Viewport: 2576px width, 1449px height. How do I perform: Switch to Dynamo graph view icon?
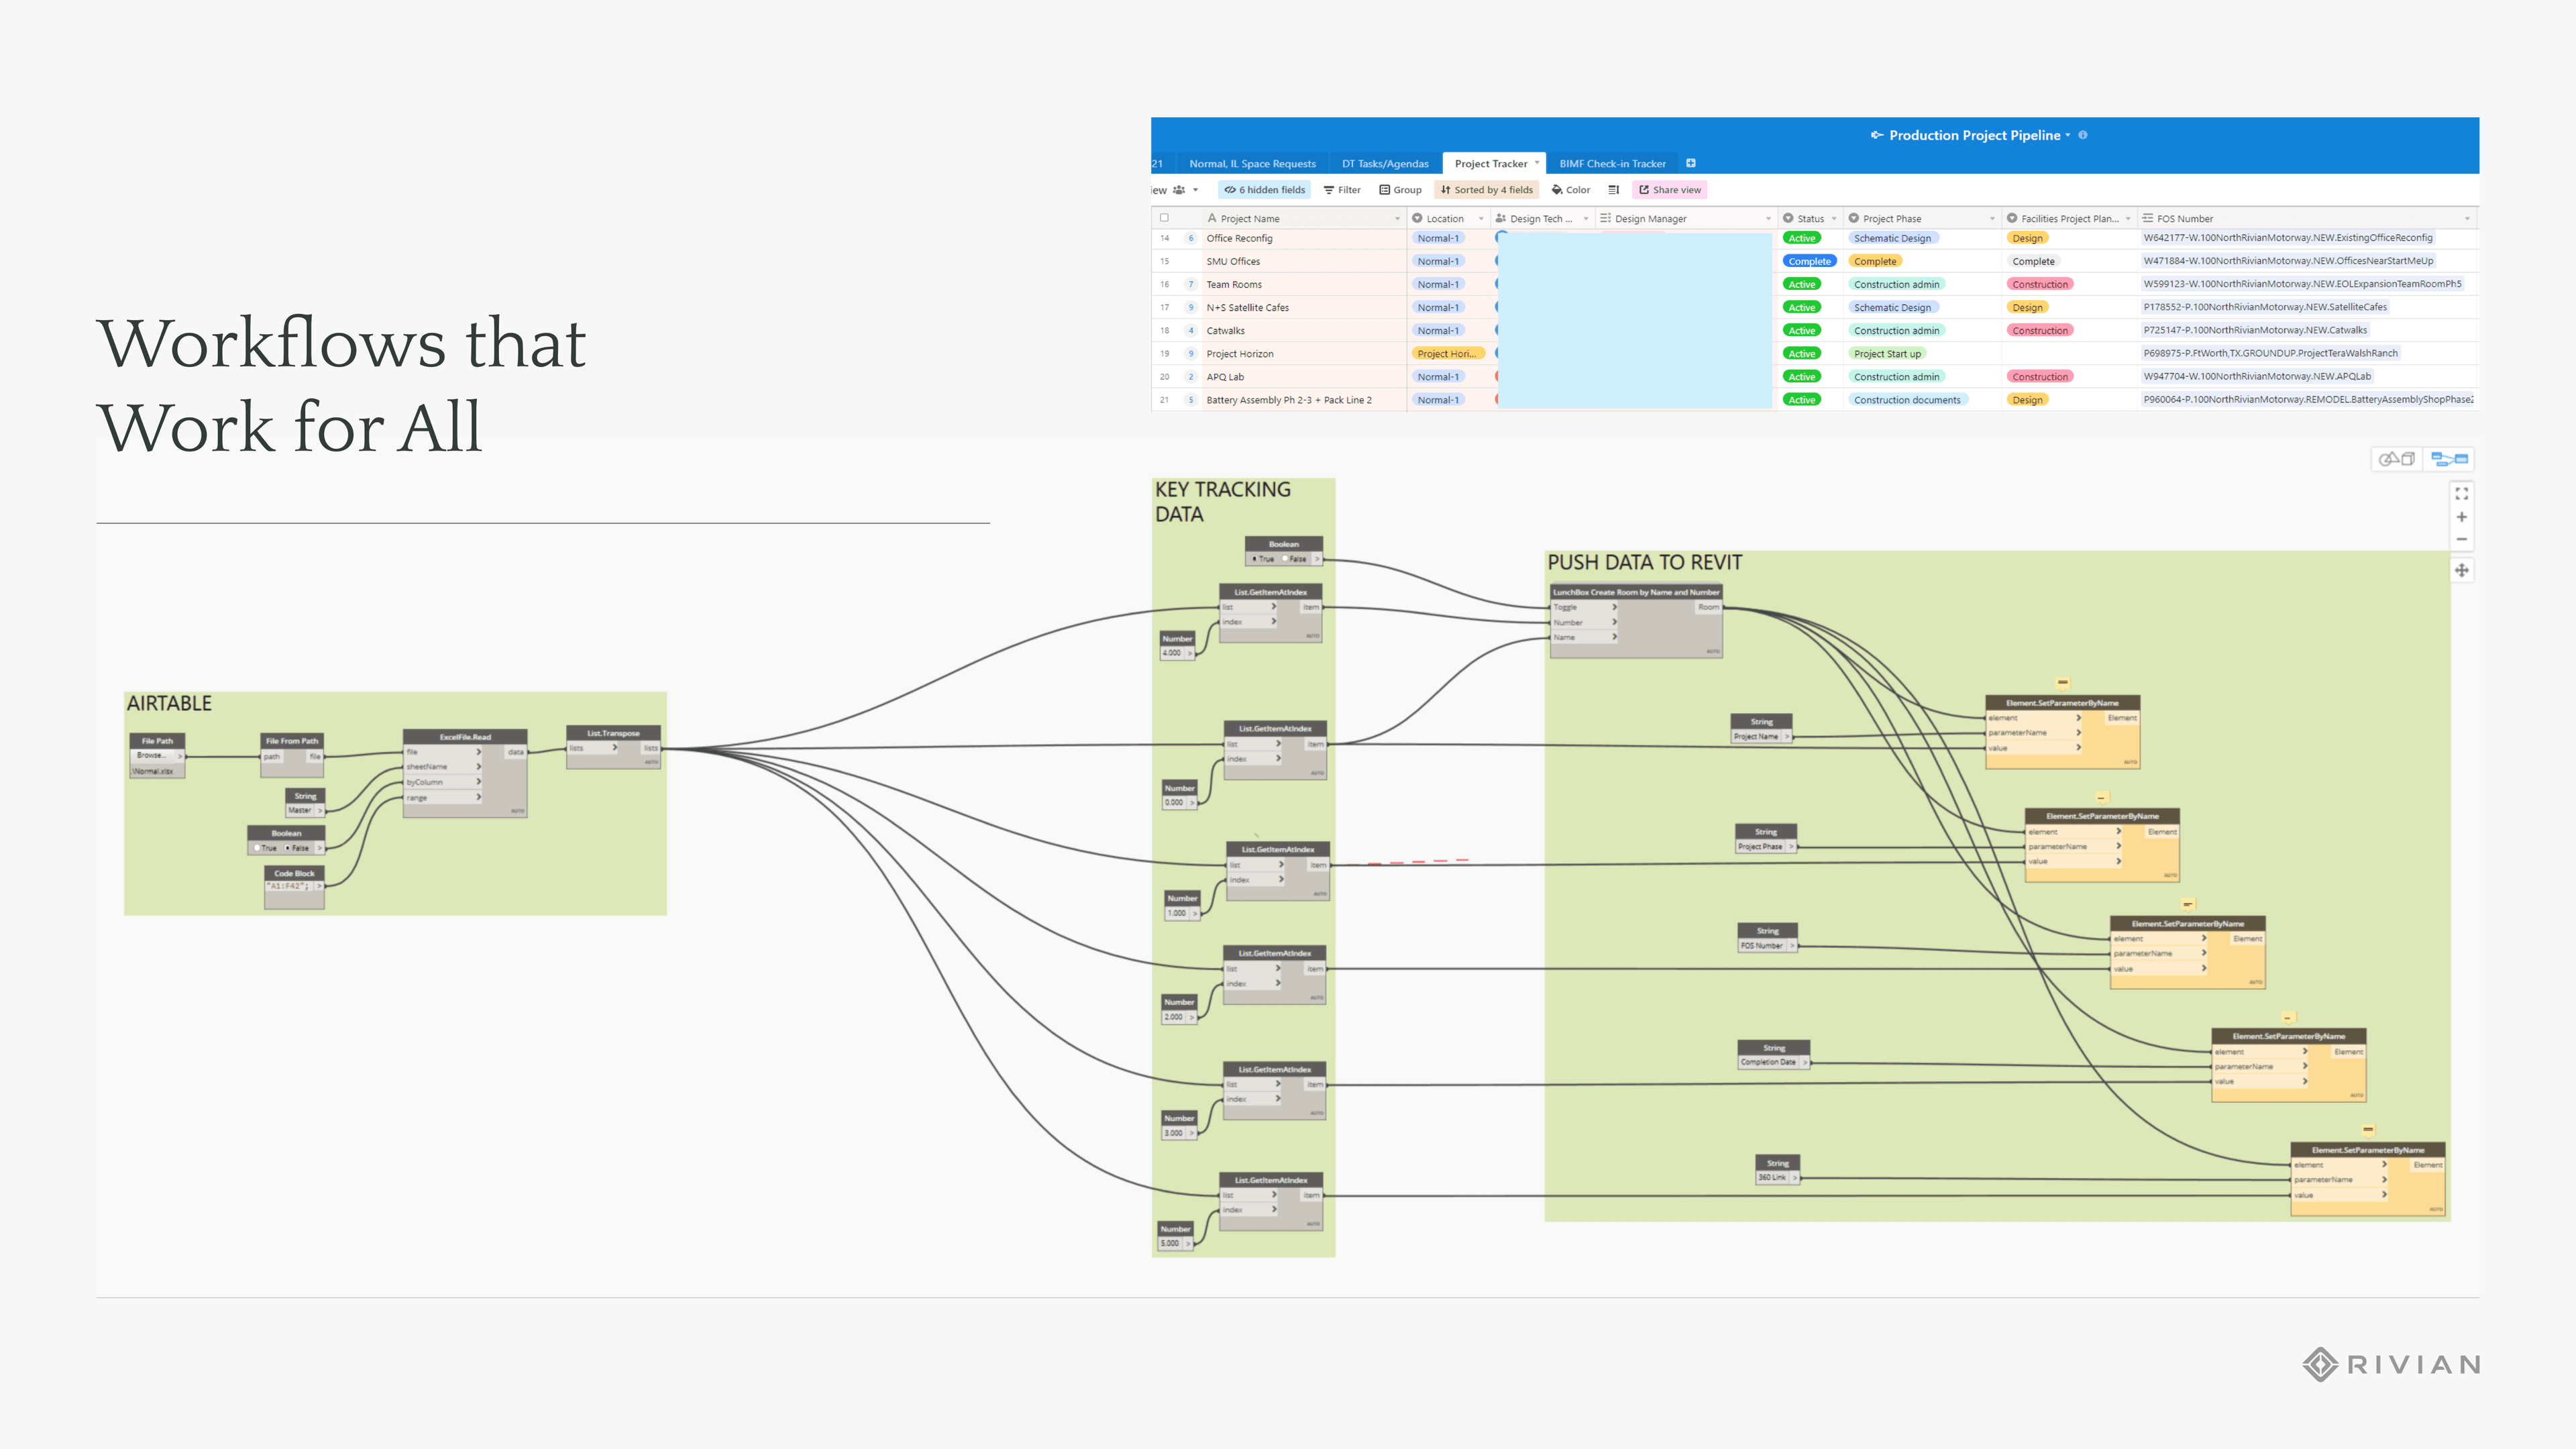click(x=2449, y=459)
